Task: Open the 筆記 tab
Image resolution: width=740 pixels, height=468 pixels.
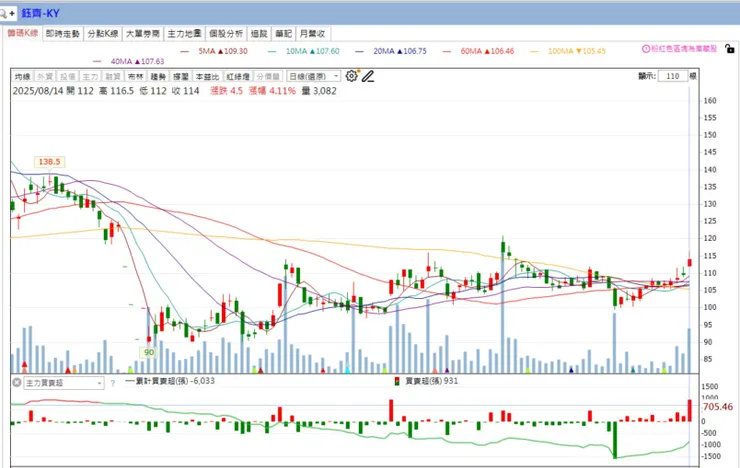Action: (x=284, y=33)
